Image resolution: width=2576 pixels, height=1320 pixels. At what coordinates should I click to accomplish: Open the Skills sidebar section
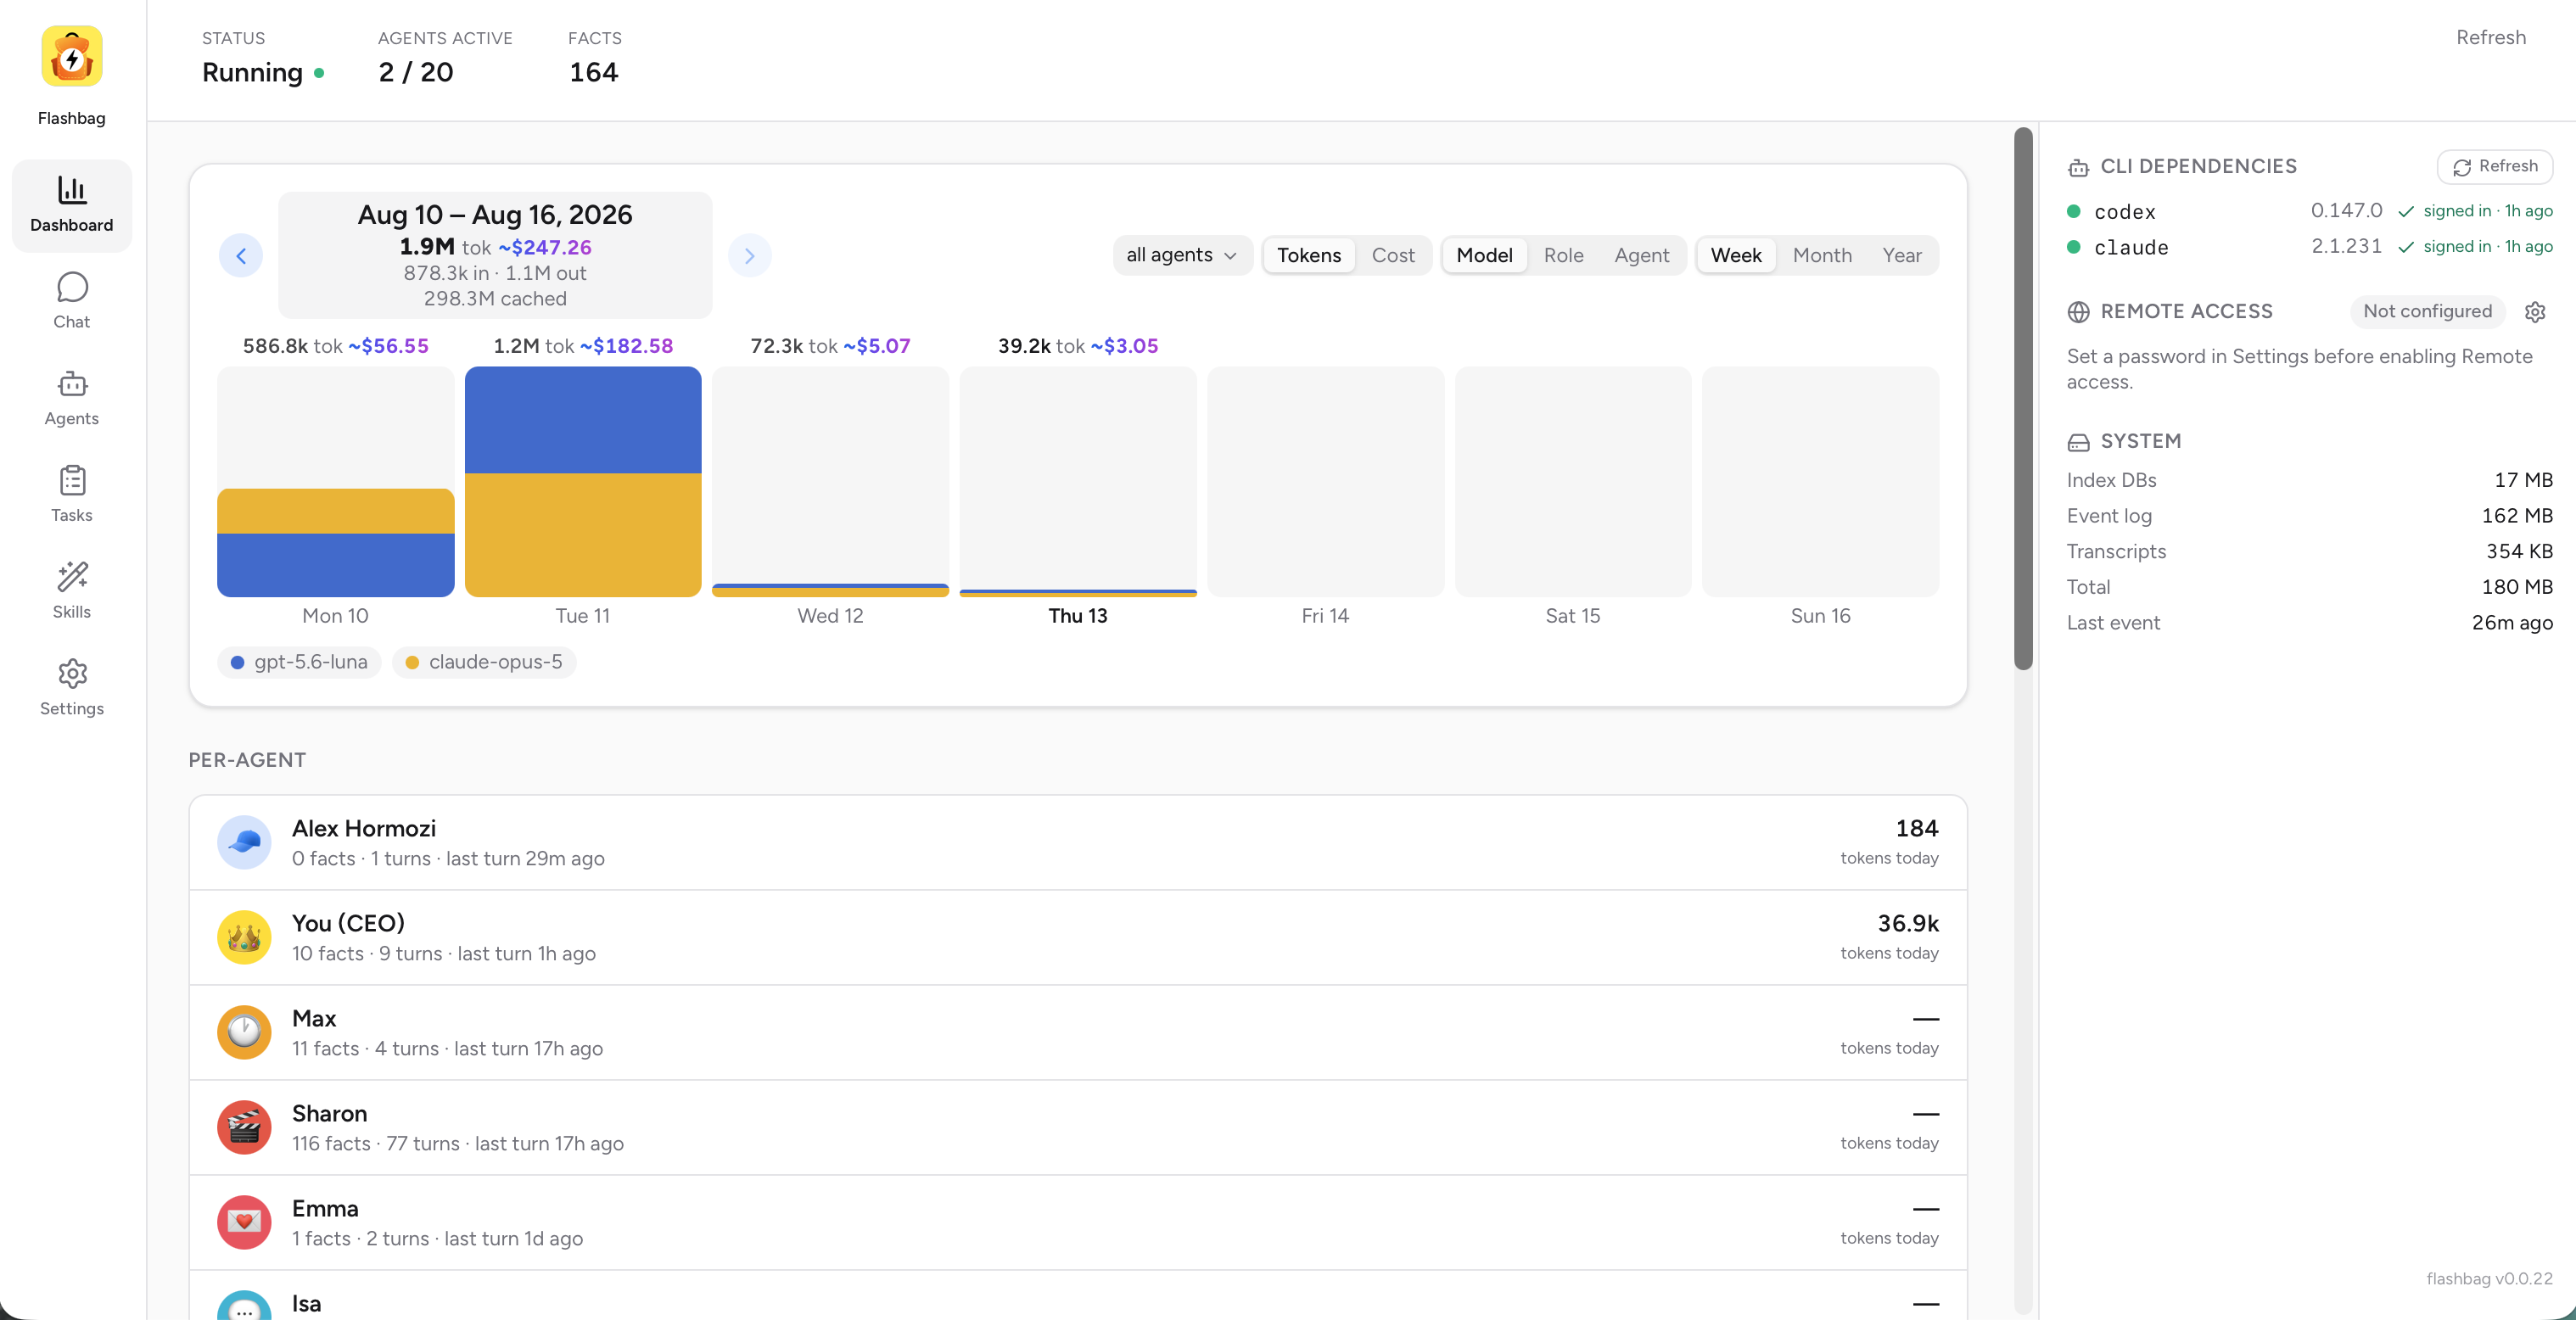pyautogui.click(x=72, y=591)
